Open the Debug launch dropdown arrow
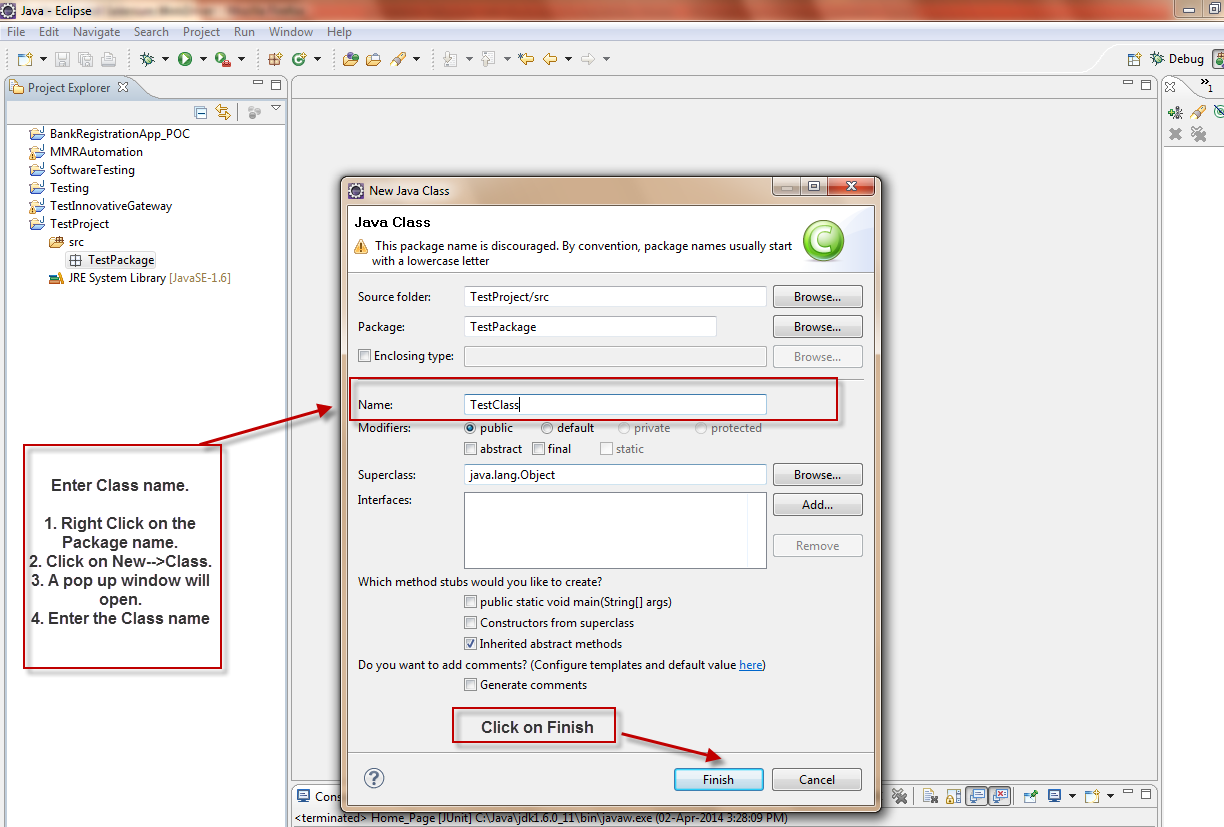The image size is (1224, 827). pyautogui.click(x=165, y=59)
